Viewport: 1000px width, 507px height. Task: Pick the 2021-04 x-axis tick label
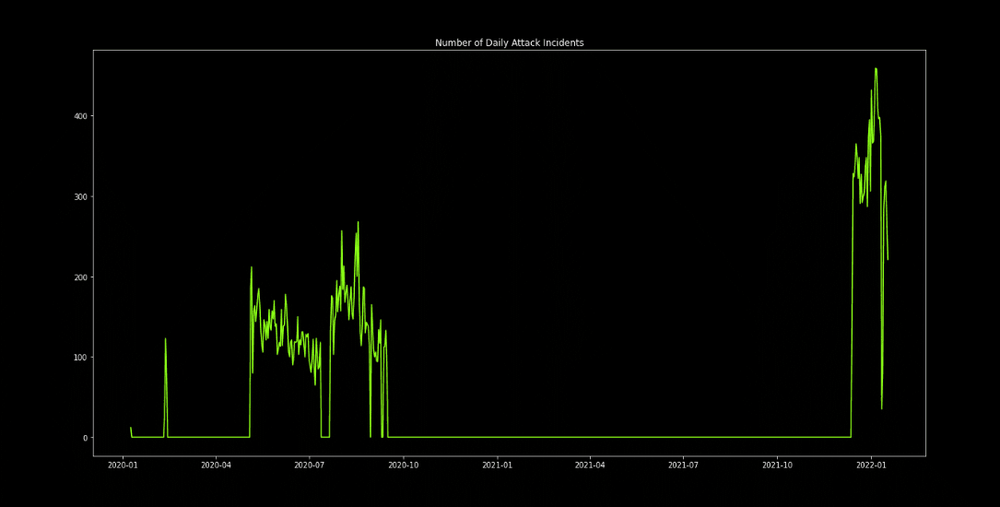[589, 465]
